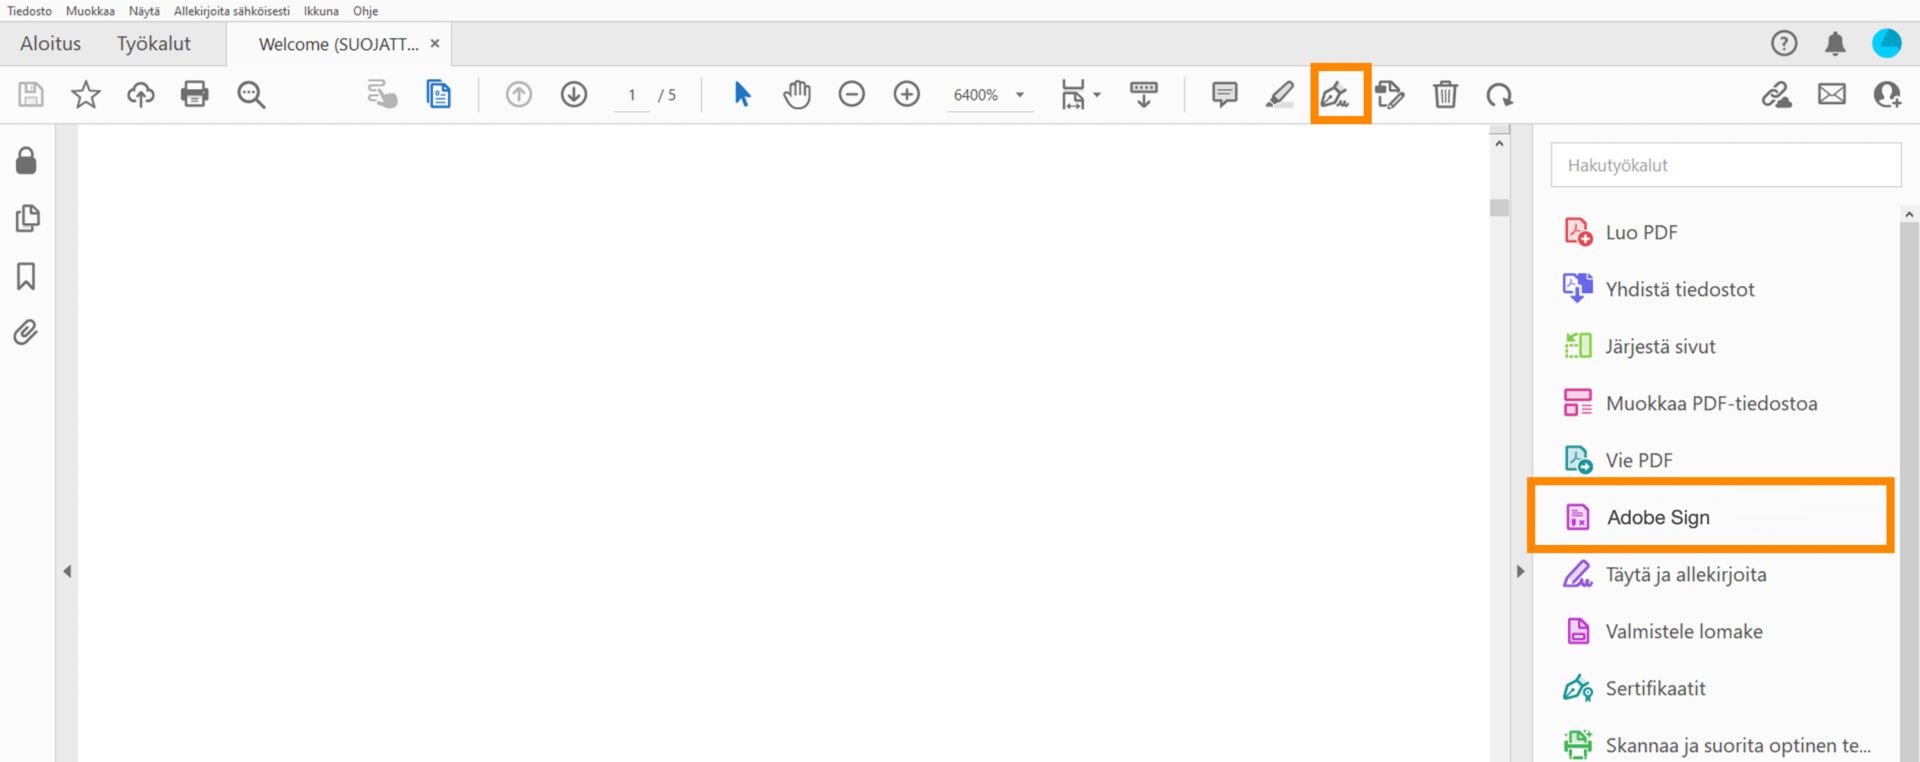
Task: Close the Welcome document tab
Action: click(x=435, y=44)
